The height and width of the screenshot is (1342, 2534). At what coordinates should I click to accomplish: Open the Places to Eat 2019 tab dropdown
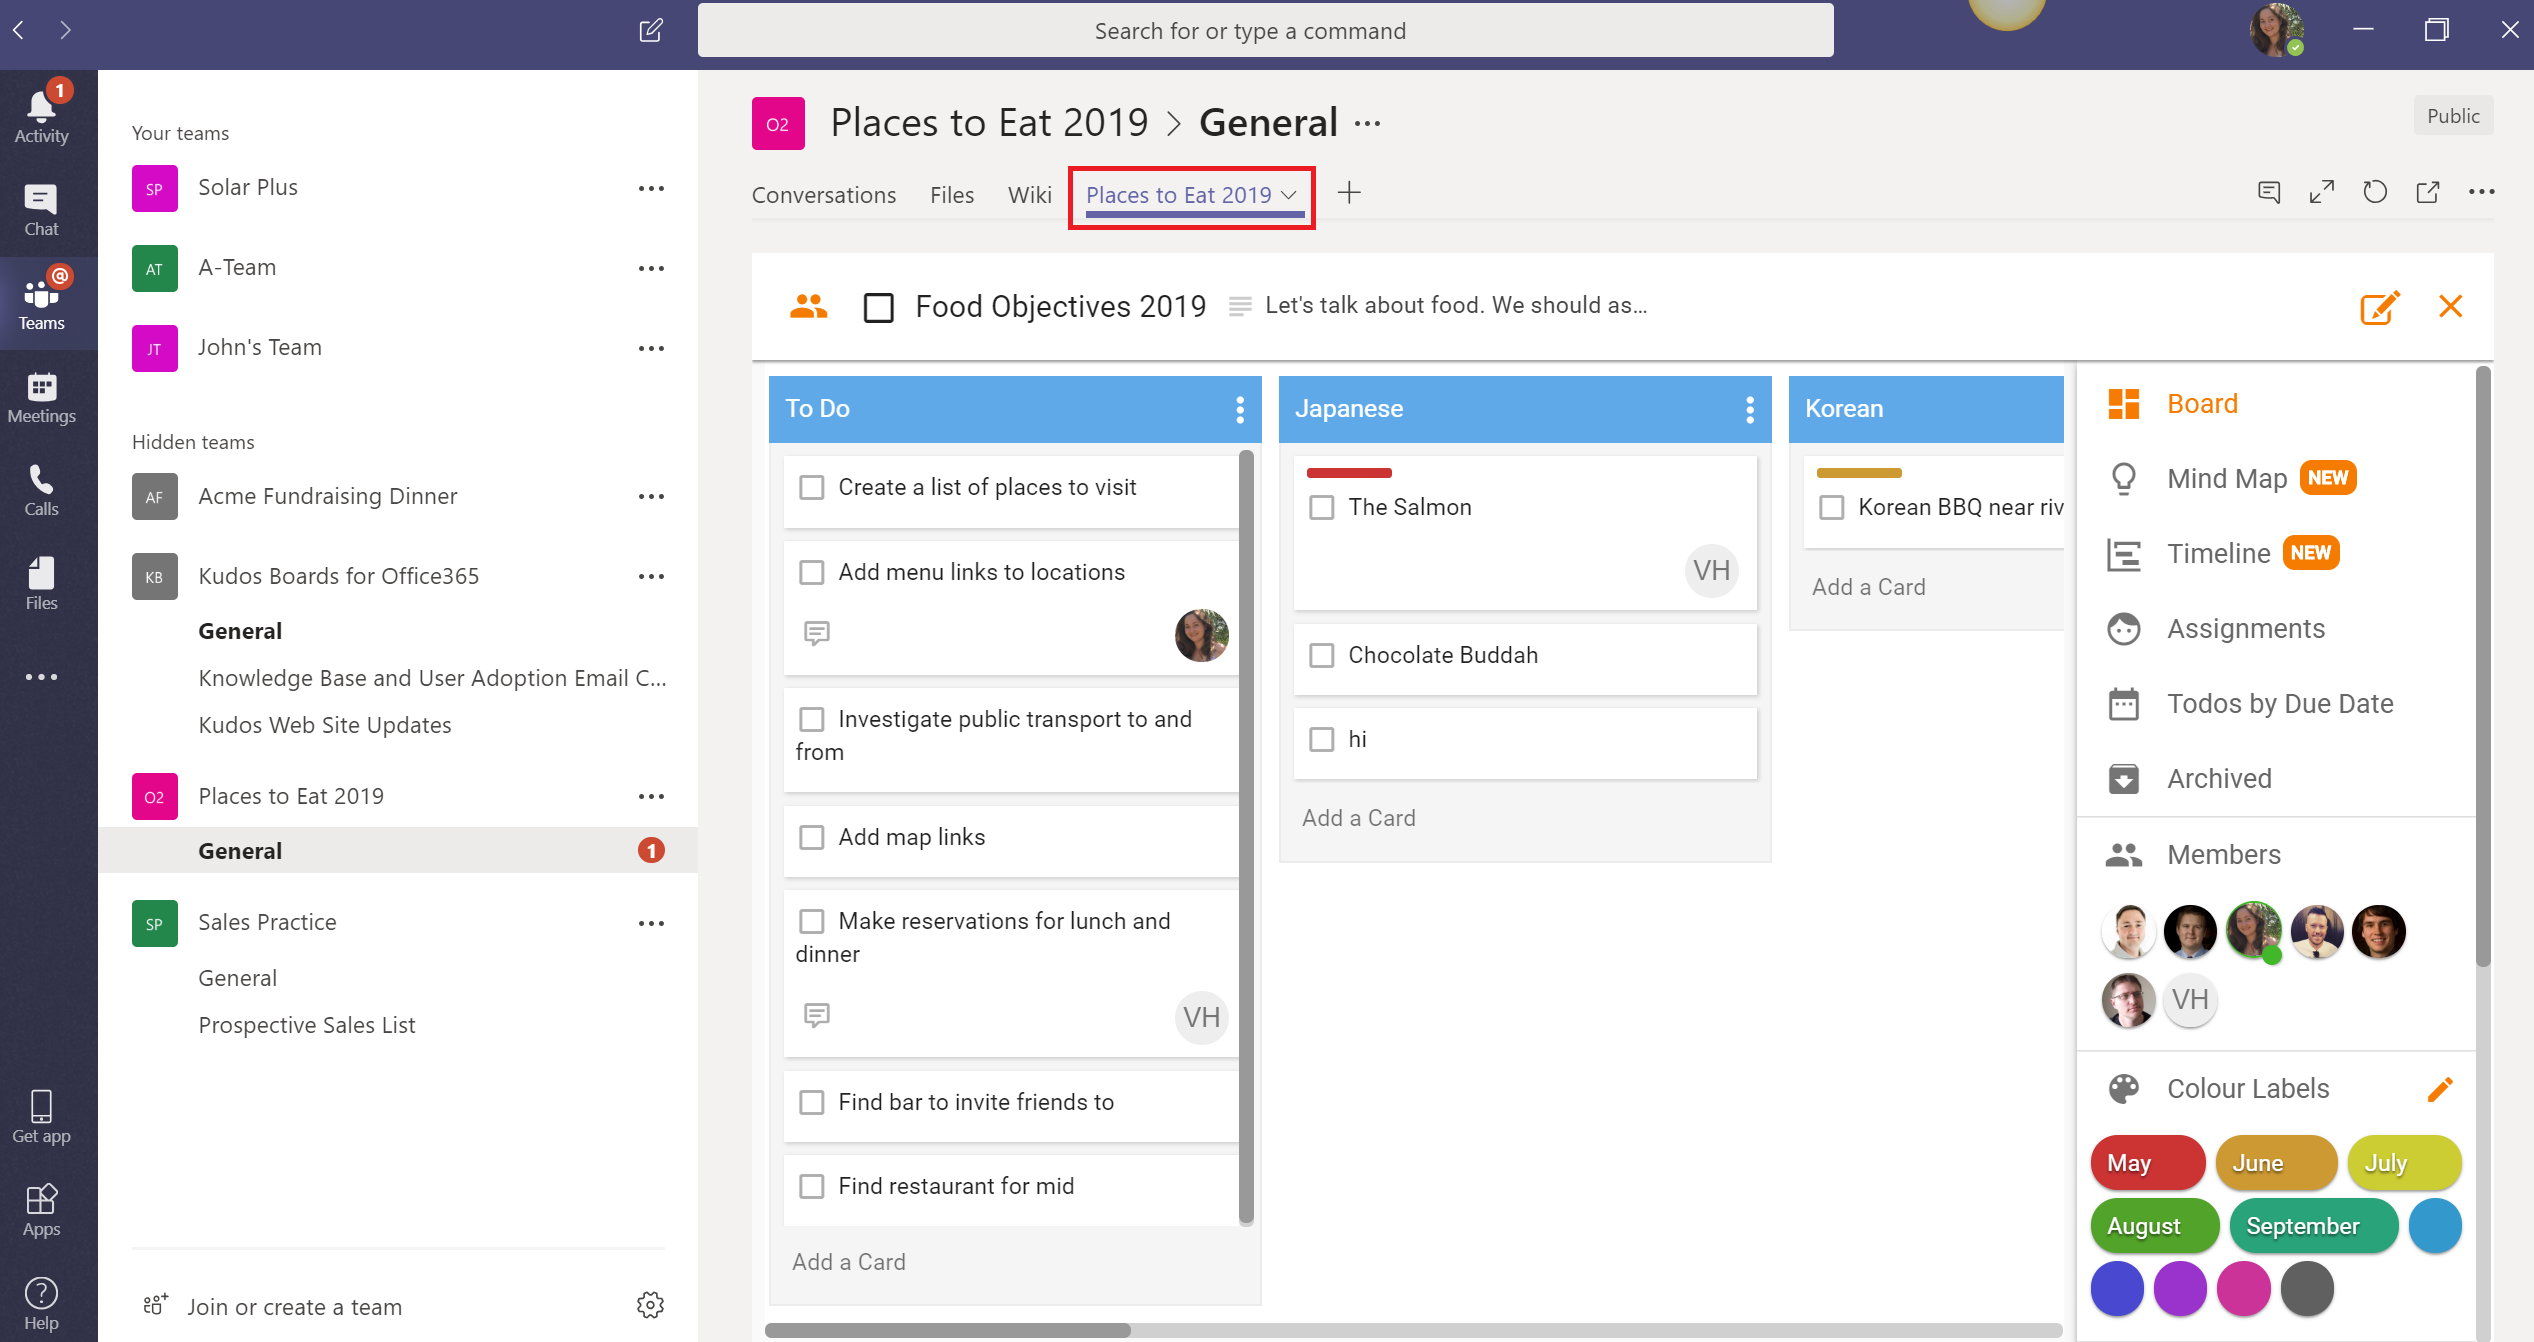click(x=1289, y=195)
